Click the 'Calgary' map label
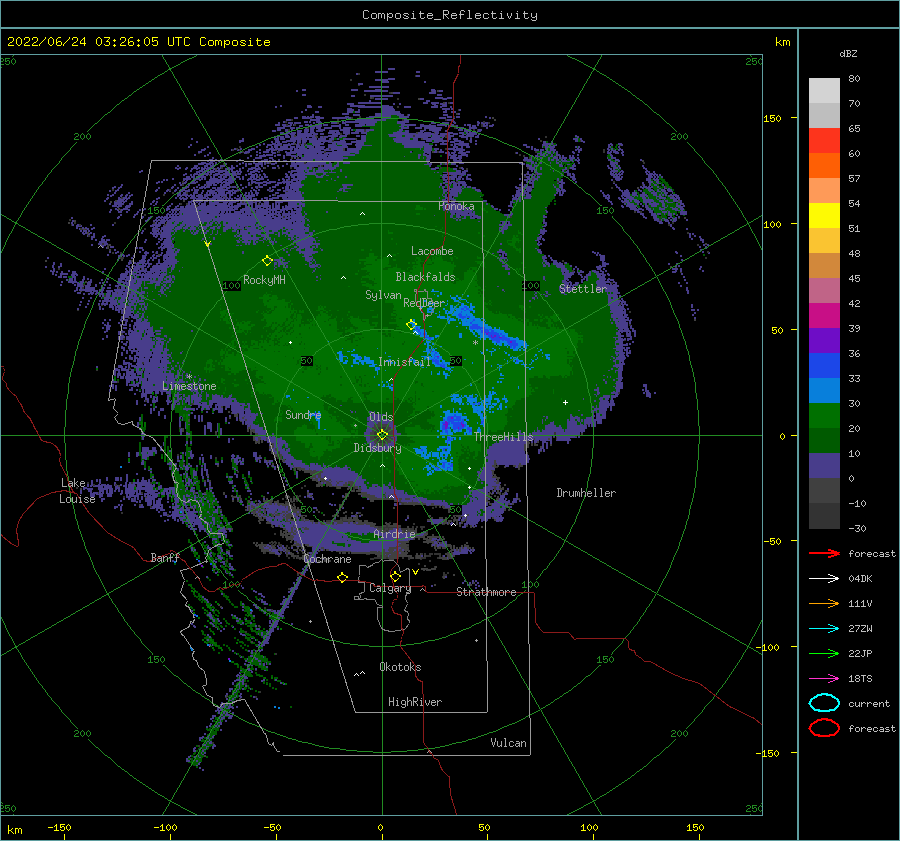The width and height of the screenshot is (900, 841). [390, 588]
